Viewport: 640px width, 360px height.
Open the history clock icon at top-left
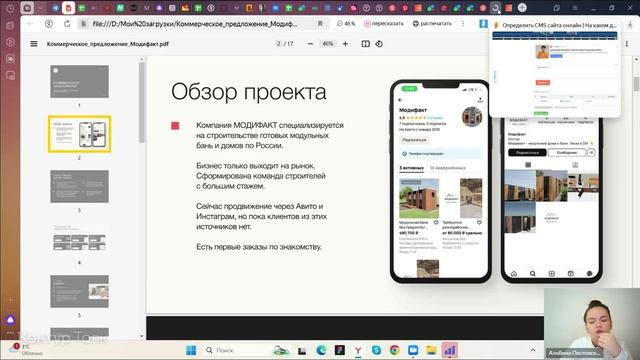tap(10, 8)
